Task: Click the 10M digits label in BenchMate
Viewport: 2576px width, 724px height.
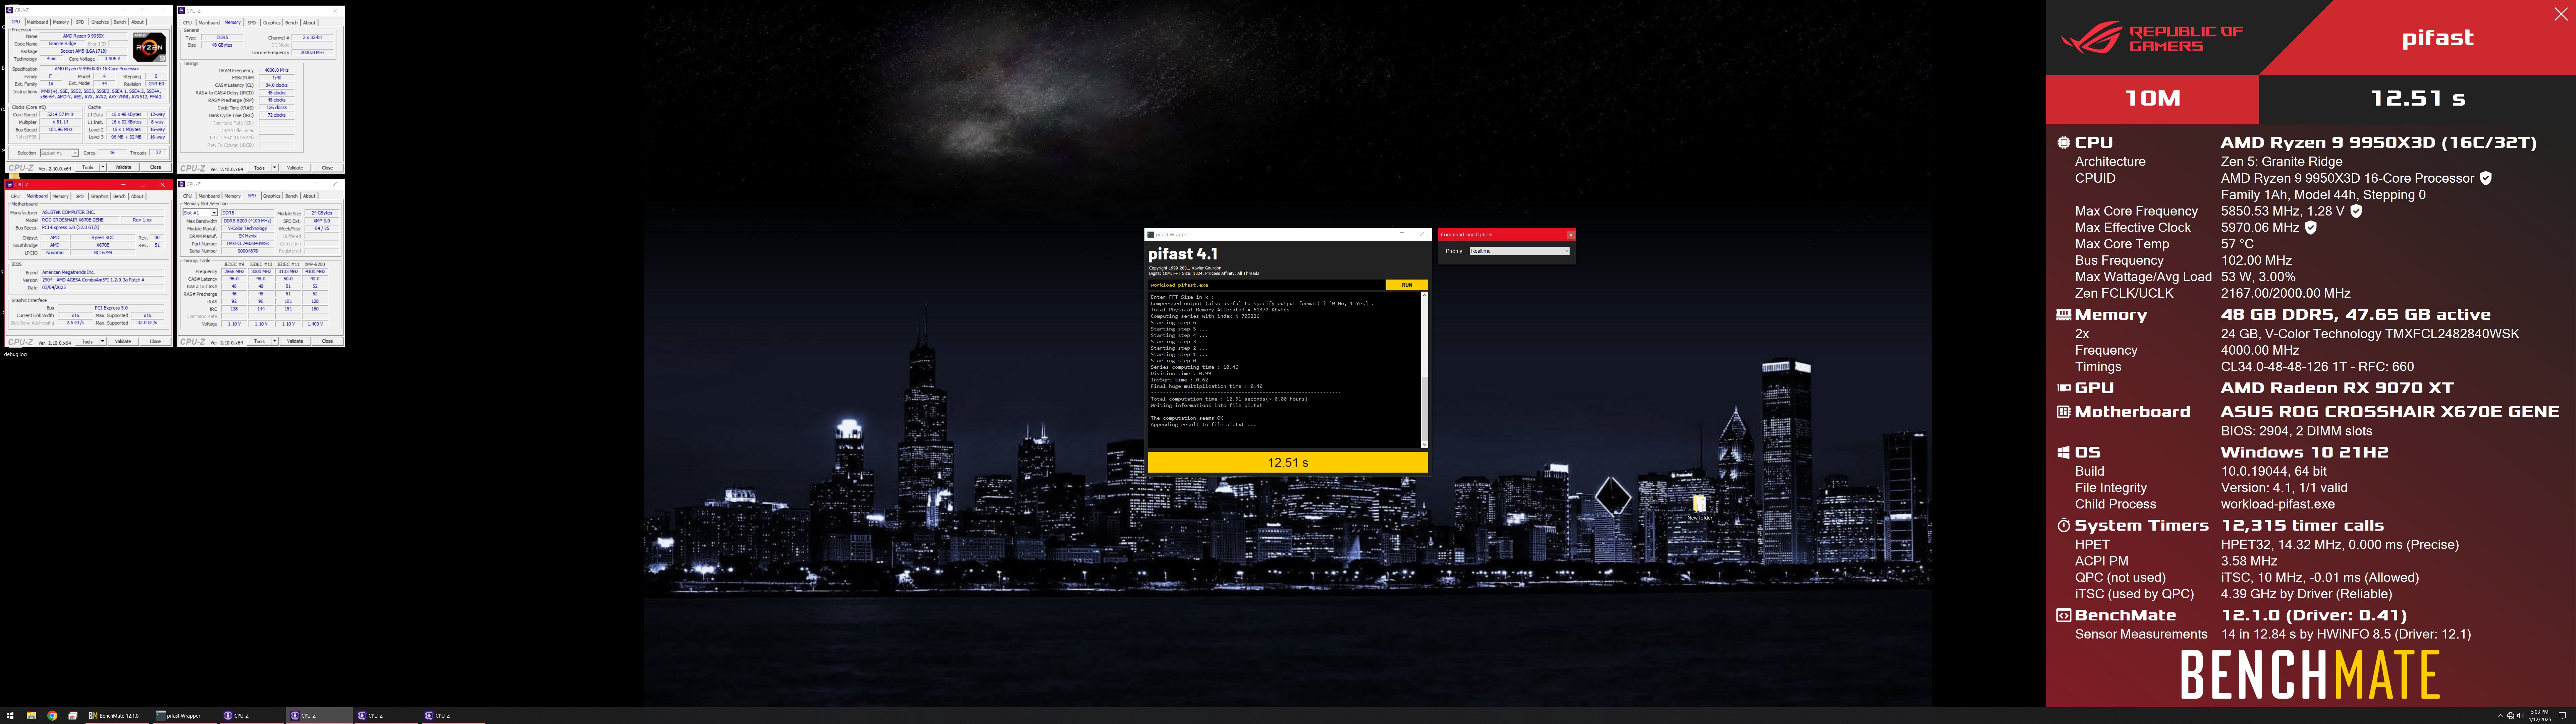Action: click(x=2153, y=98)
